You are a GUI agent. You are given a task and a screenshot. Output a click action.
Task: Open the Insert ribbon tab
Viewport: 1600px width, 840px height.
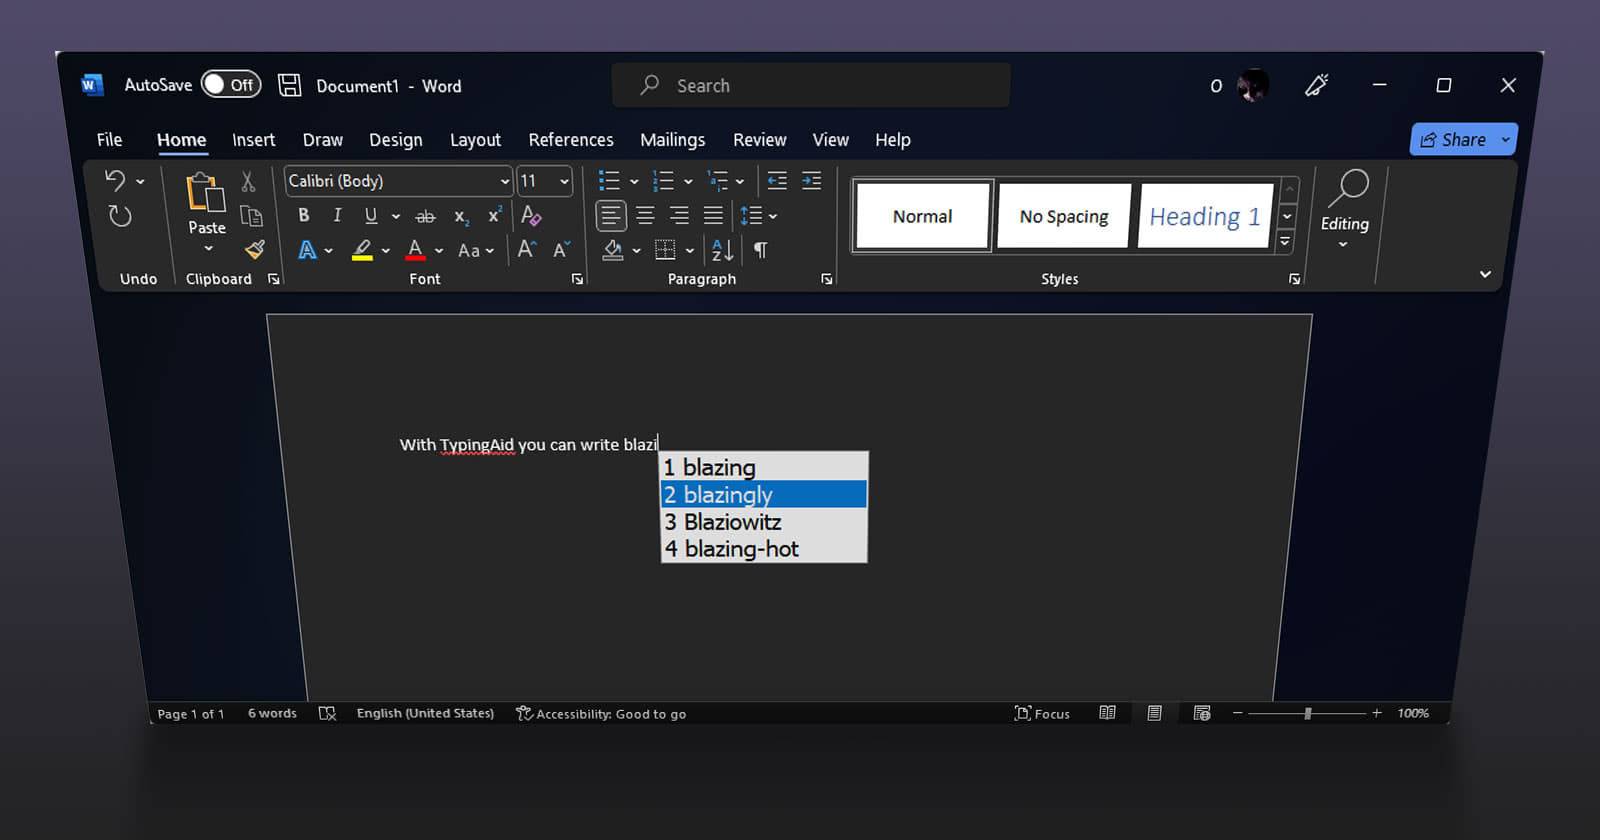[253, 140]
